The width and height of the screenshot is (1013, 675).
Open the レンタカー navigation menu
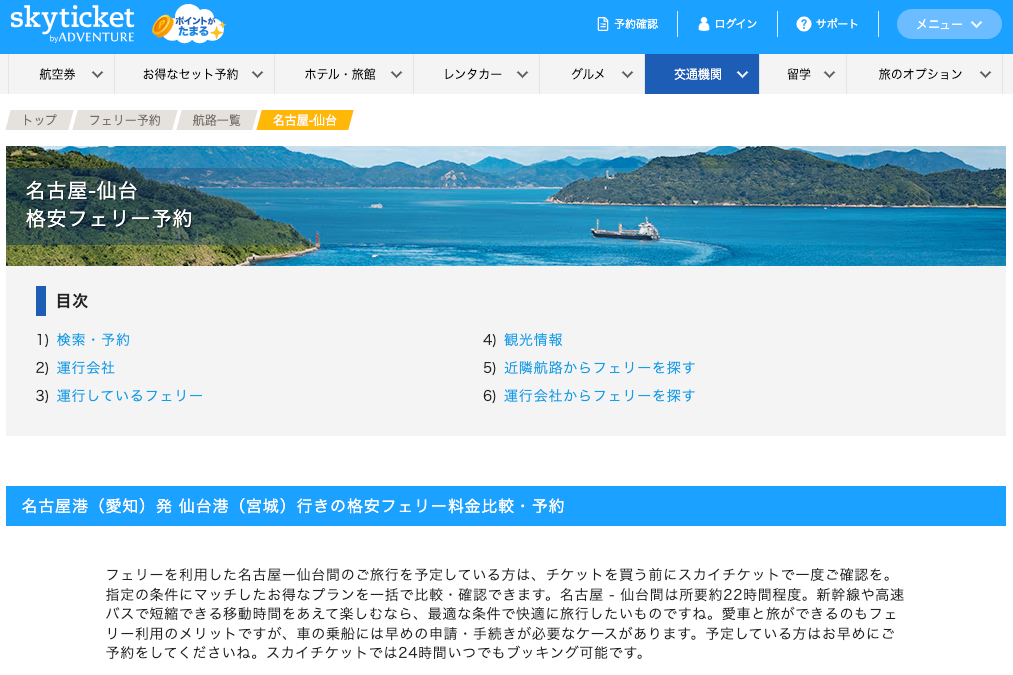coord(485,74)
